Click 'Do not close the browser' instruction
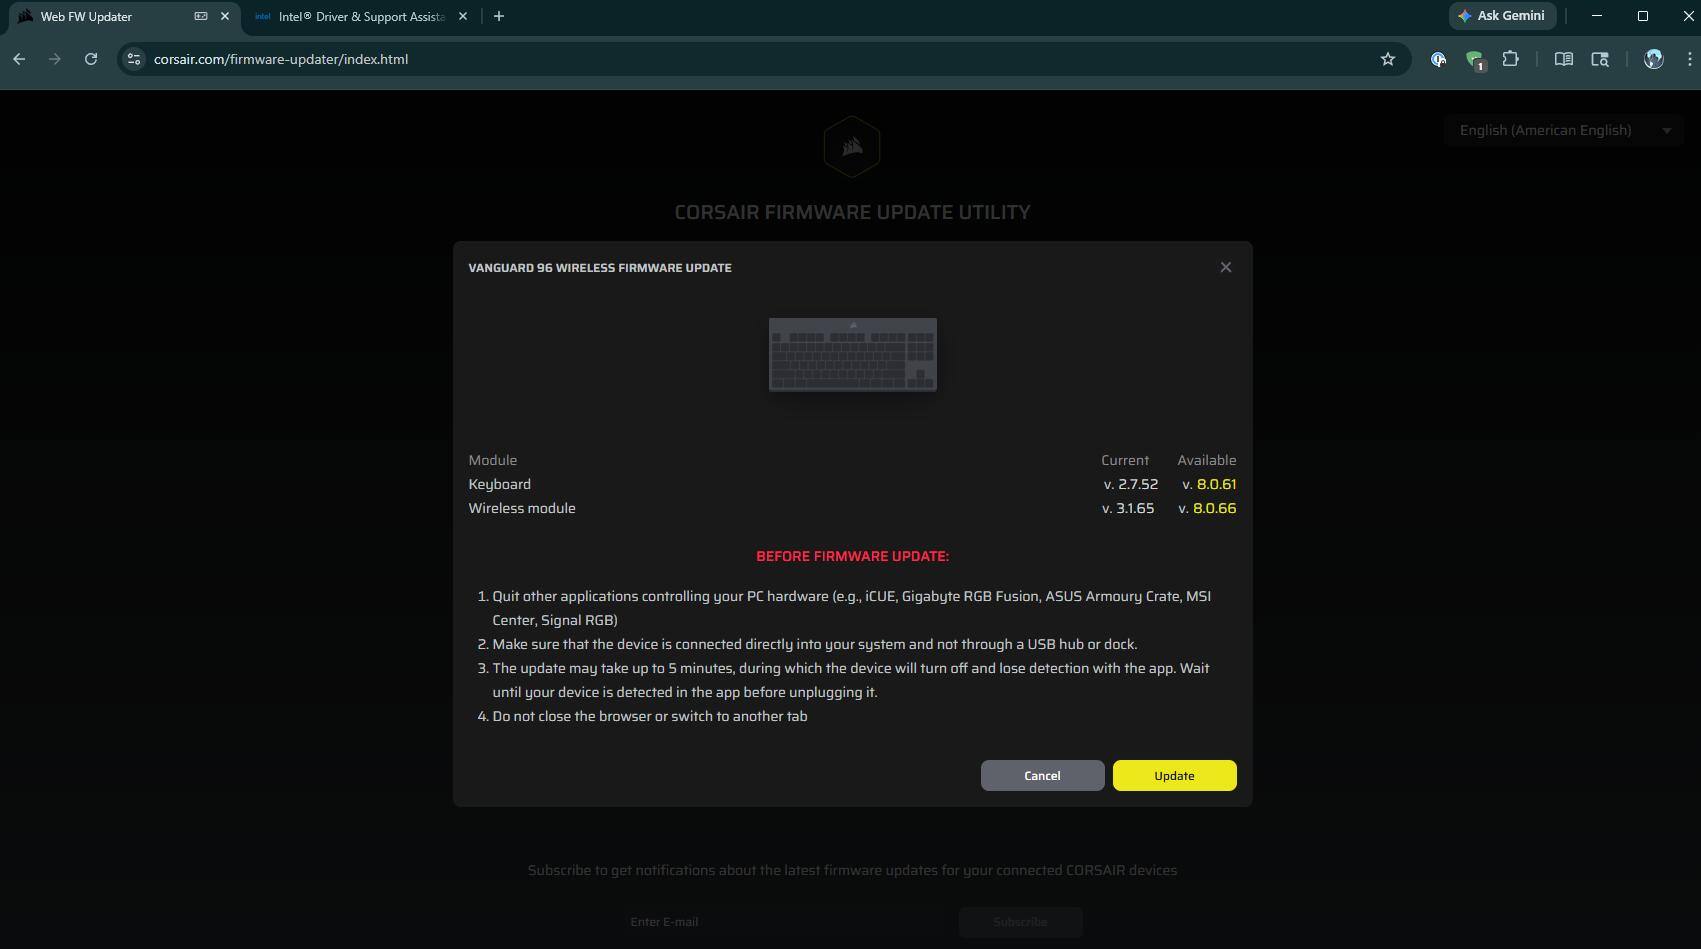The width and height of the screenshot is (1701, 949). tap(650, 716)
